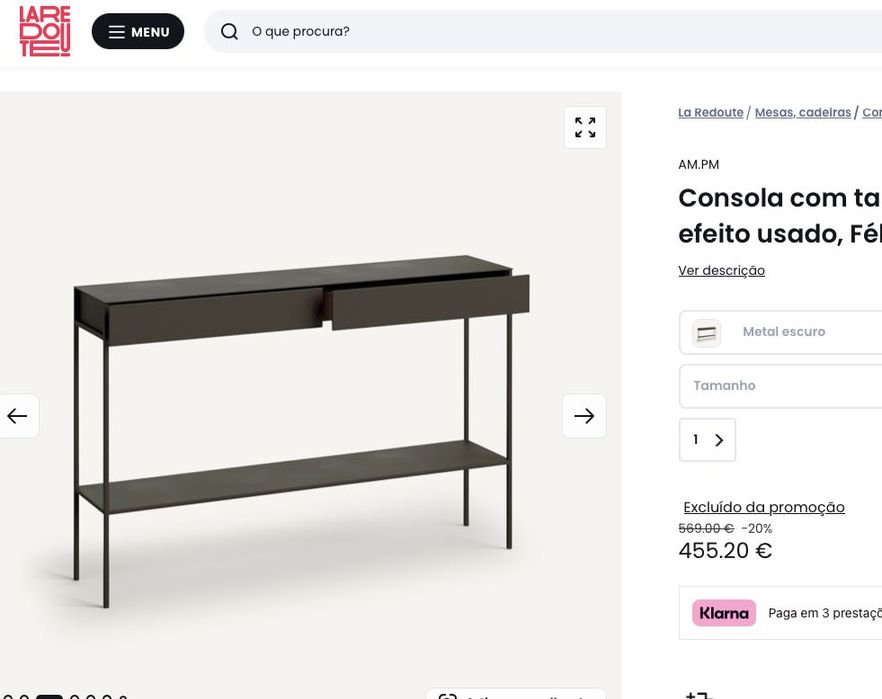Open the Tamanho size dropdown
The width and height of the screenshot is (882, 699).
[x=790, y=386]
